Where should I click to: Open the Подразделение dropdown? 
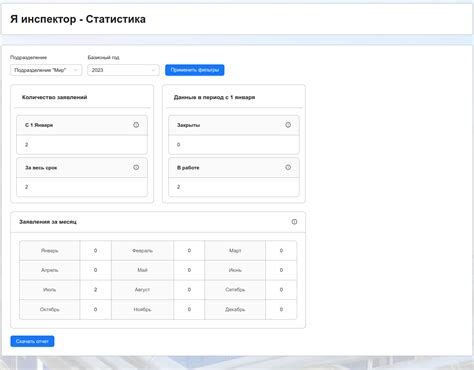(x=46, y=70)
